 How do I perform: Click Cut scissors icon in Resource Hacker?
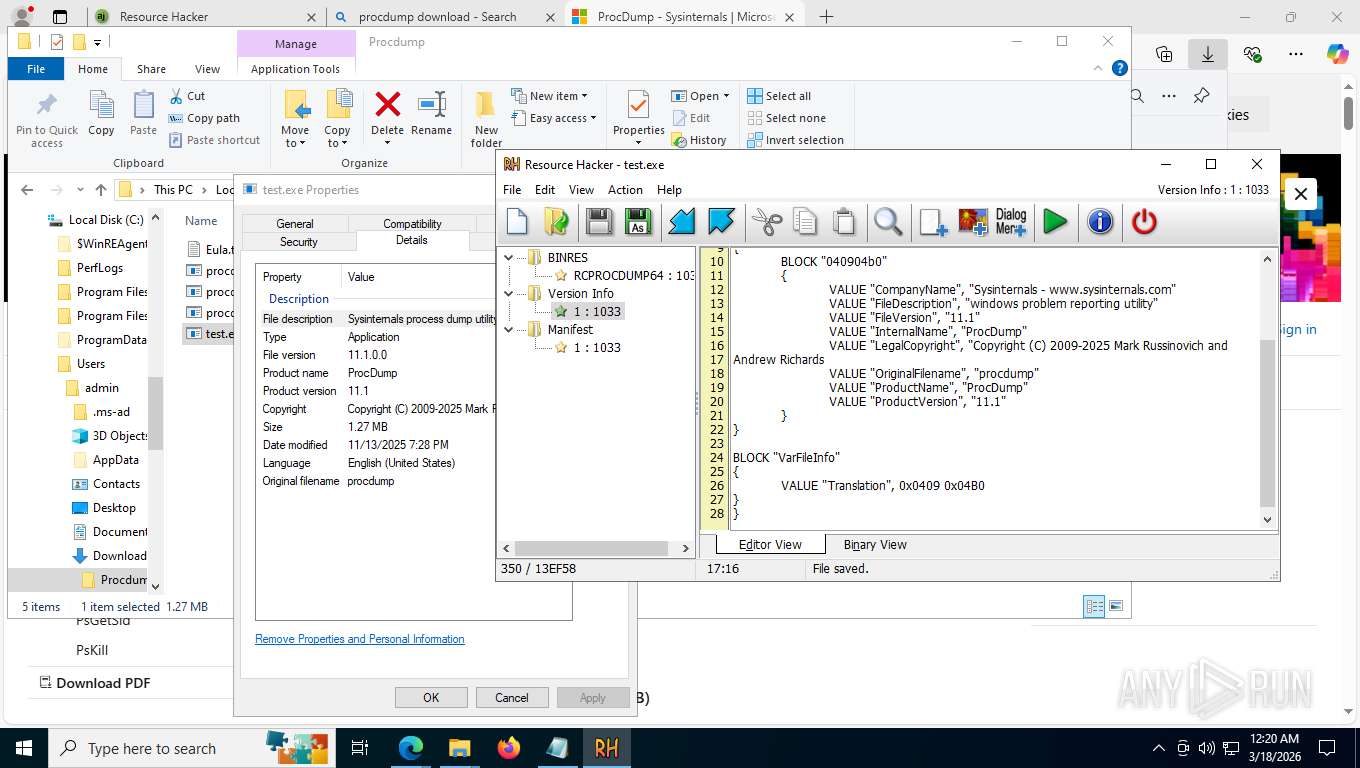(767, 222)
